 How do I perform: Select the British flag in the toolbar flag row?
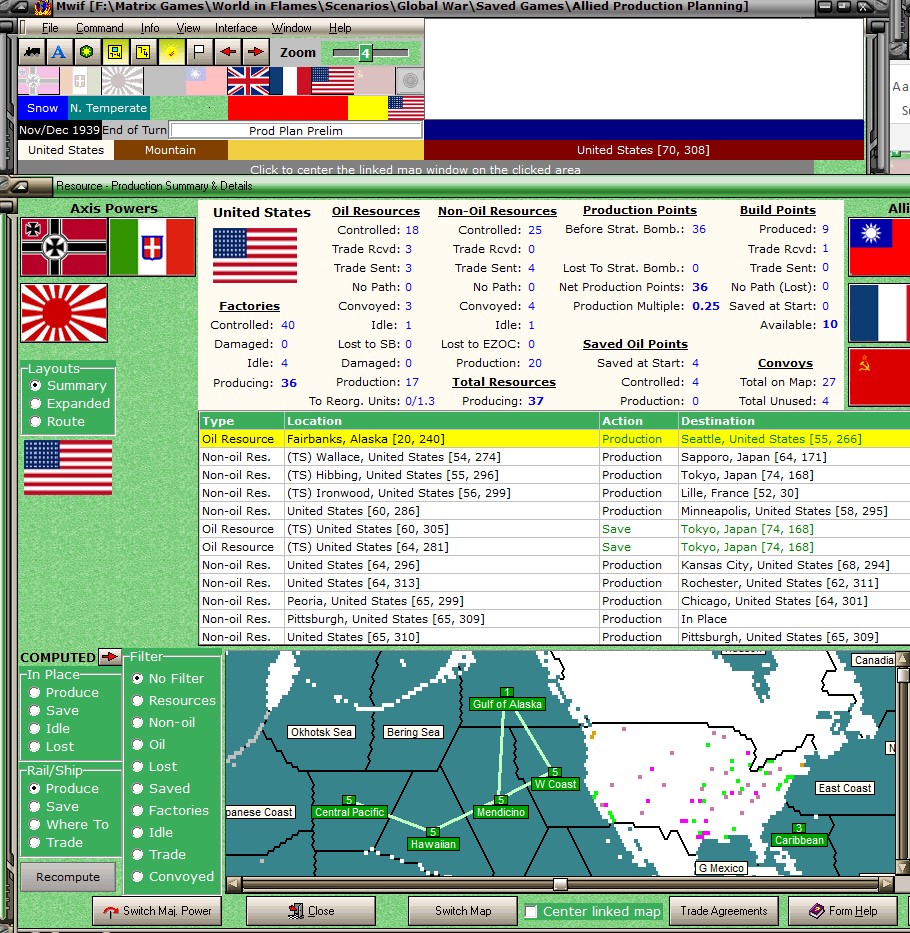248,81
